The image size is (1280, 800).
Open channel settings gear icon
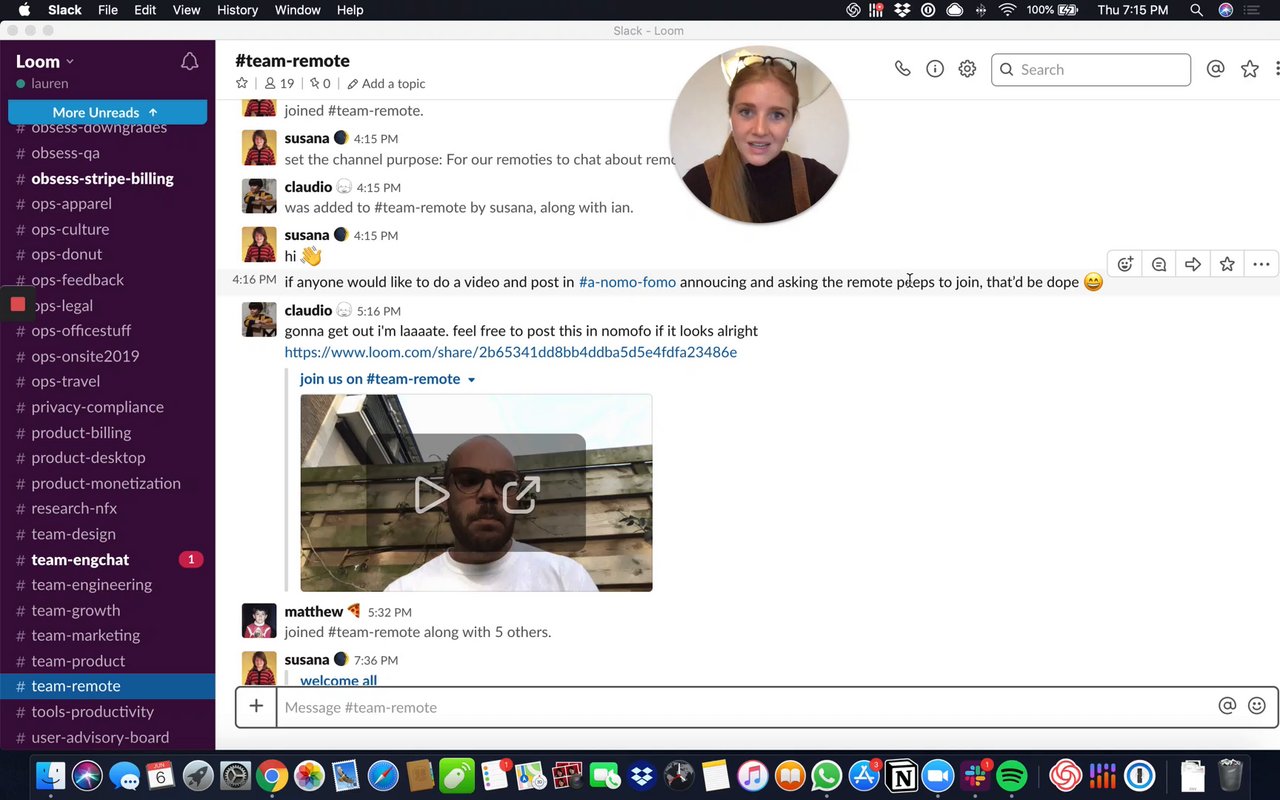[967, 69]
